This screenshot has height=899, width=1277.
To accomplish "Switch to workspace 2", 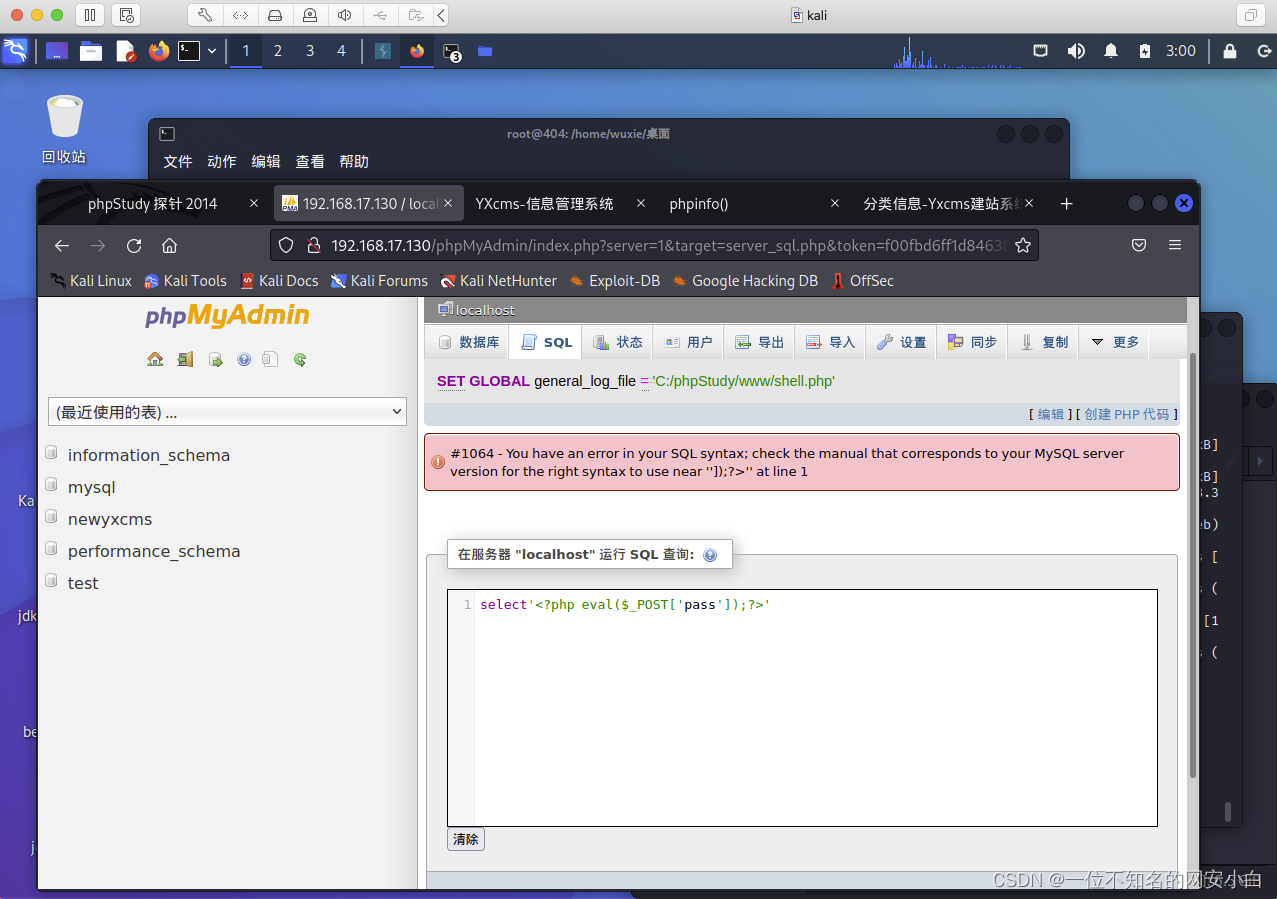I will tap(278, 51).
